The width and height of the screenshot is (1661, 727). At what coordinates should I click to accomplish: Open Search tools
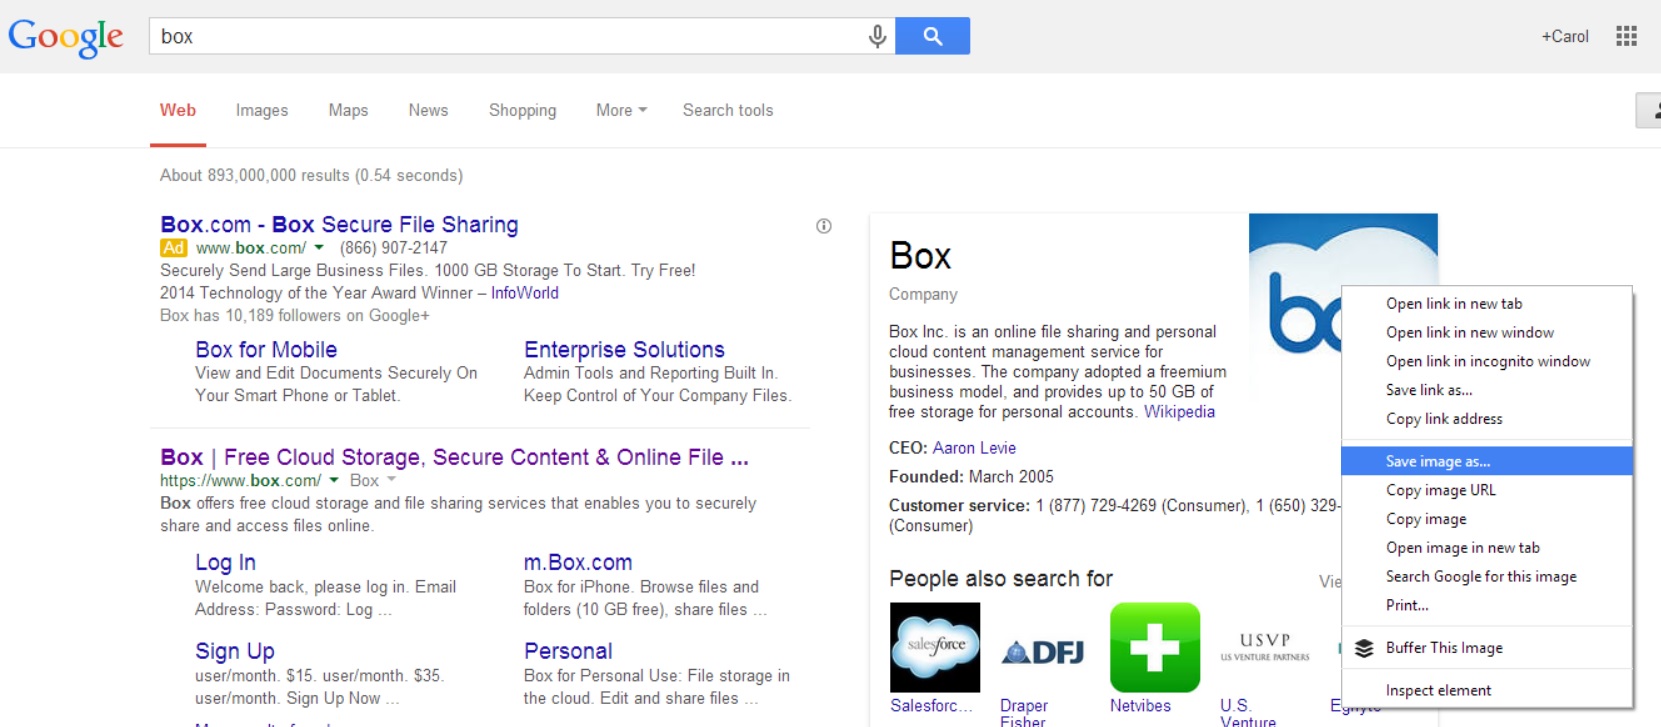pos(728,110)
